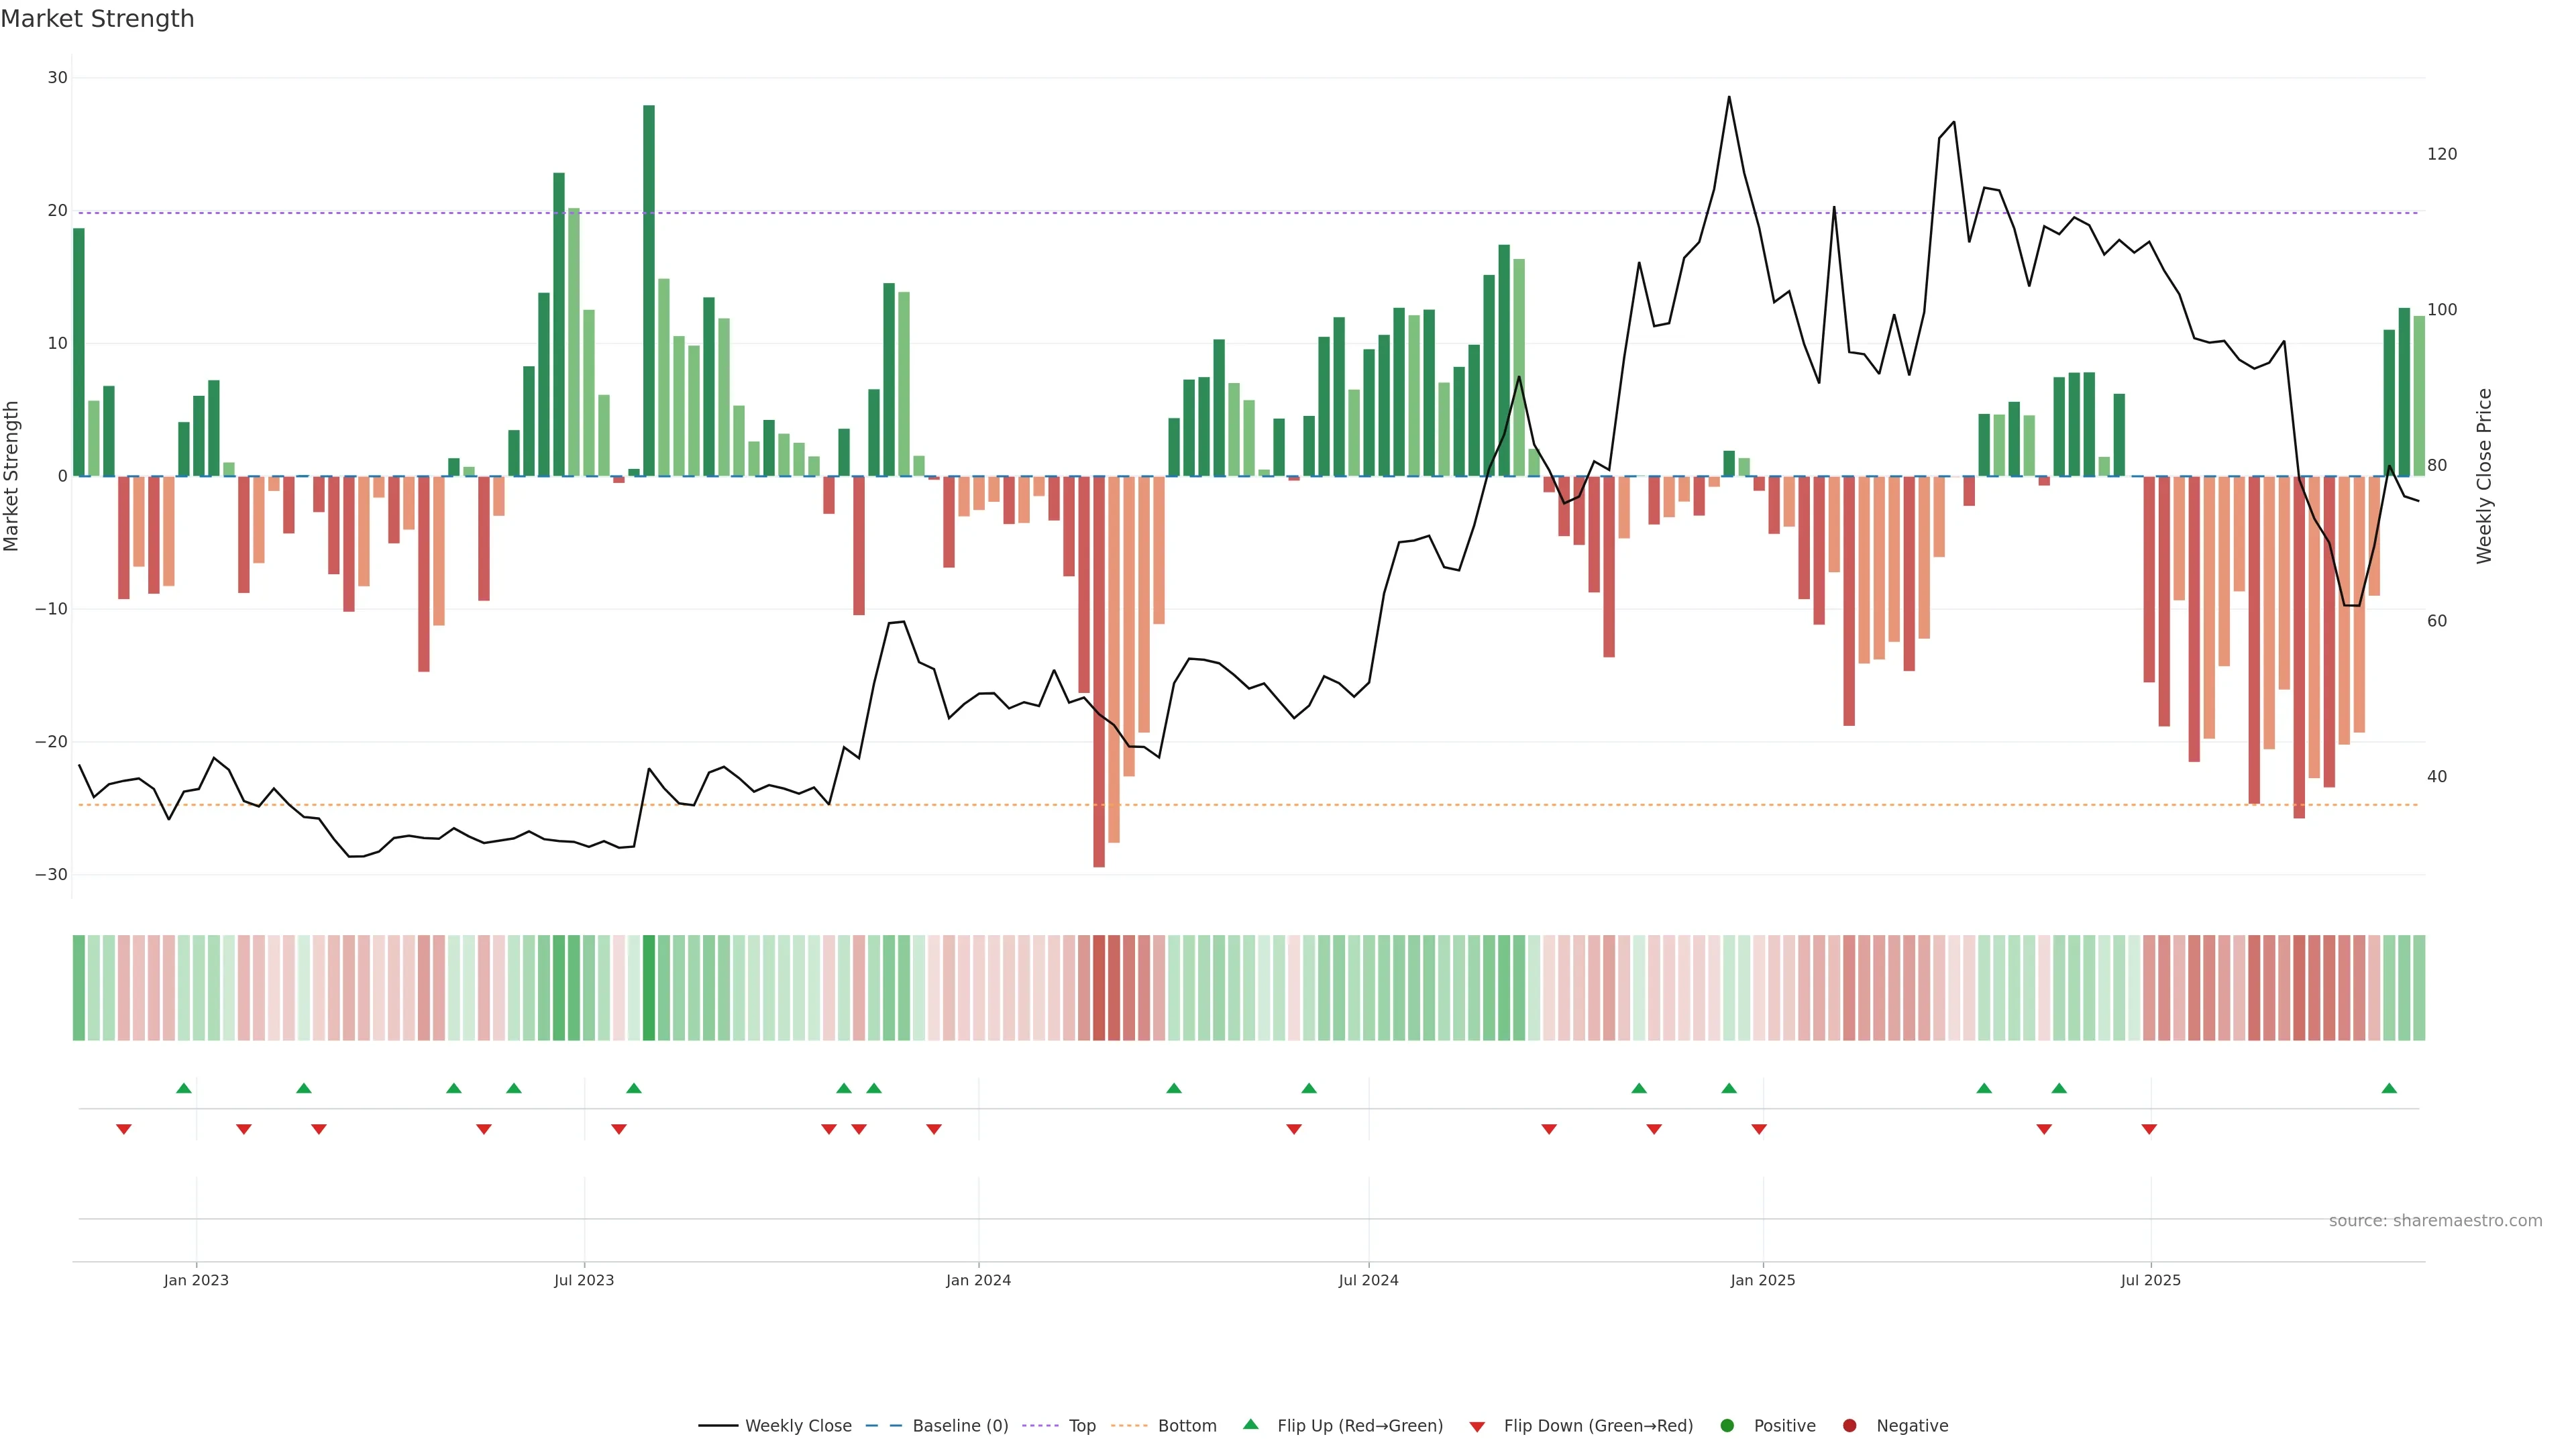Click the tallest green bar in July 2023
Screen dimensions: 2576x1449
coord(649,290)
